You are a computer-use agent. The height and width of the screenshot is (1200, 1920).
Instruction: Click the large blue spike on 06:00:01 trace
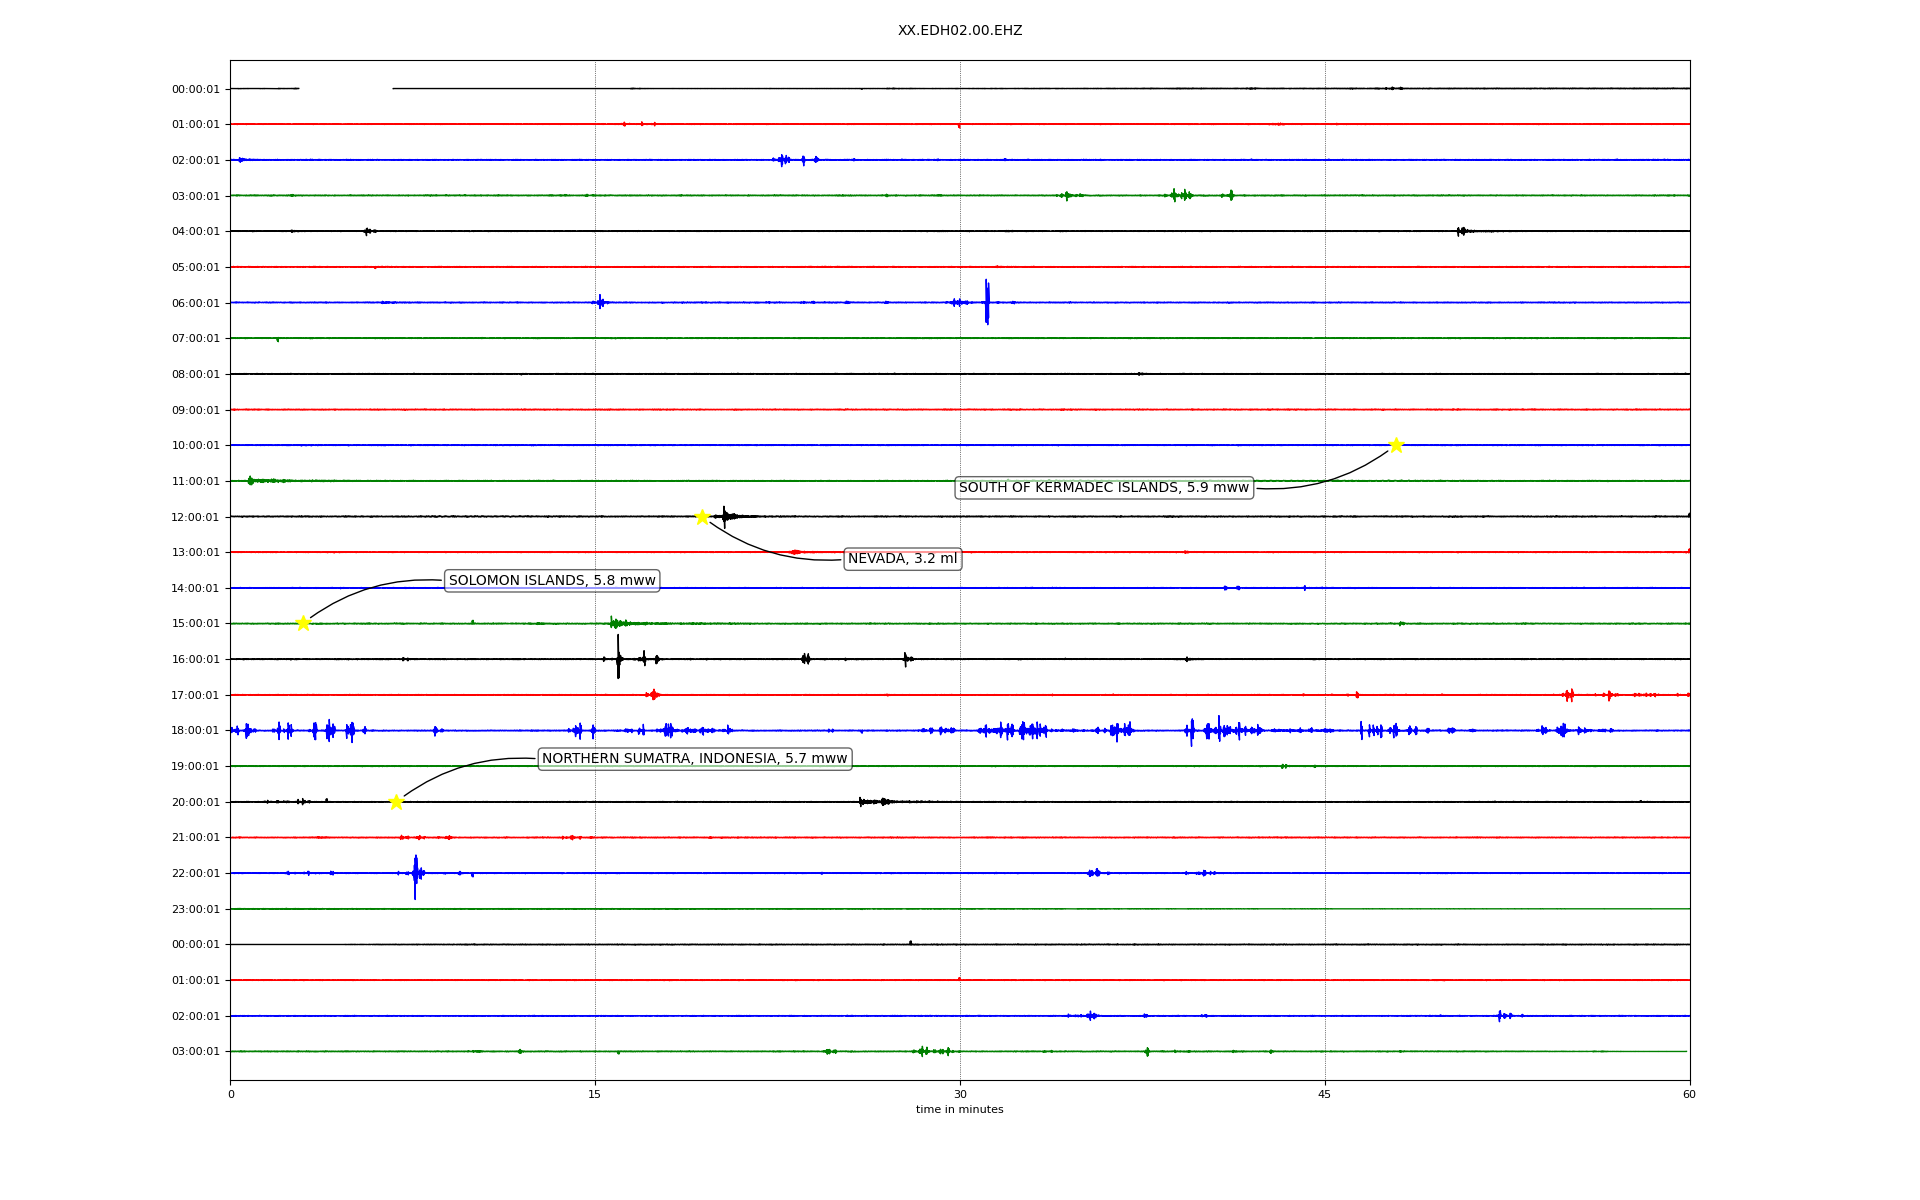click(987, 301)
